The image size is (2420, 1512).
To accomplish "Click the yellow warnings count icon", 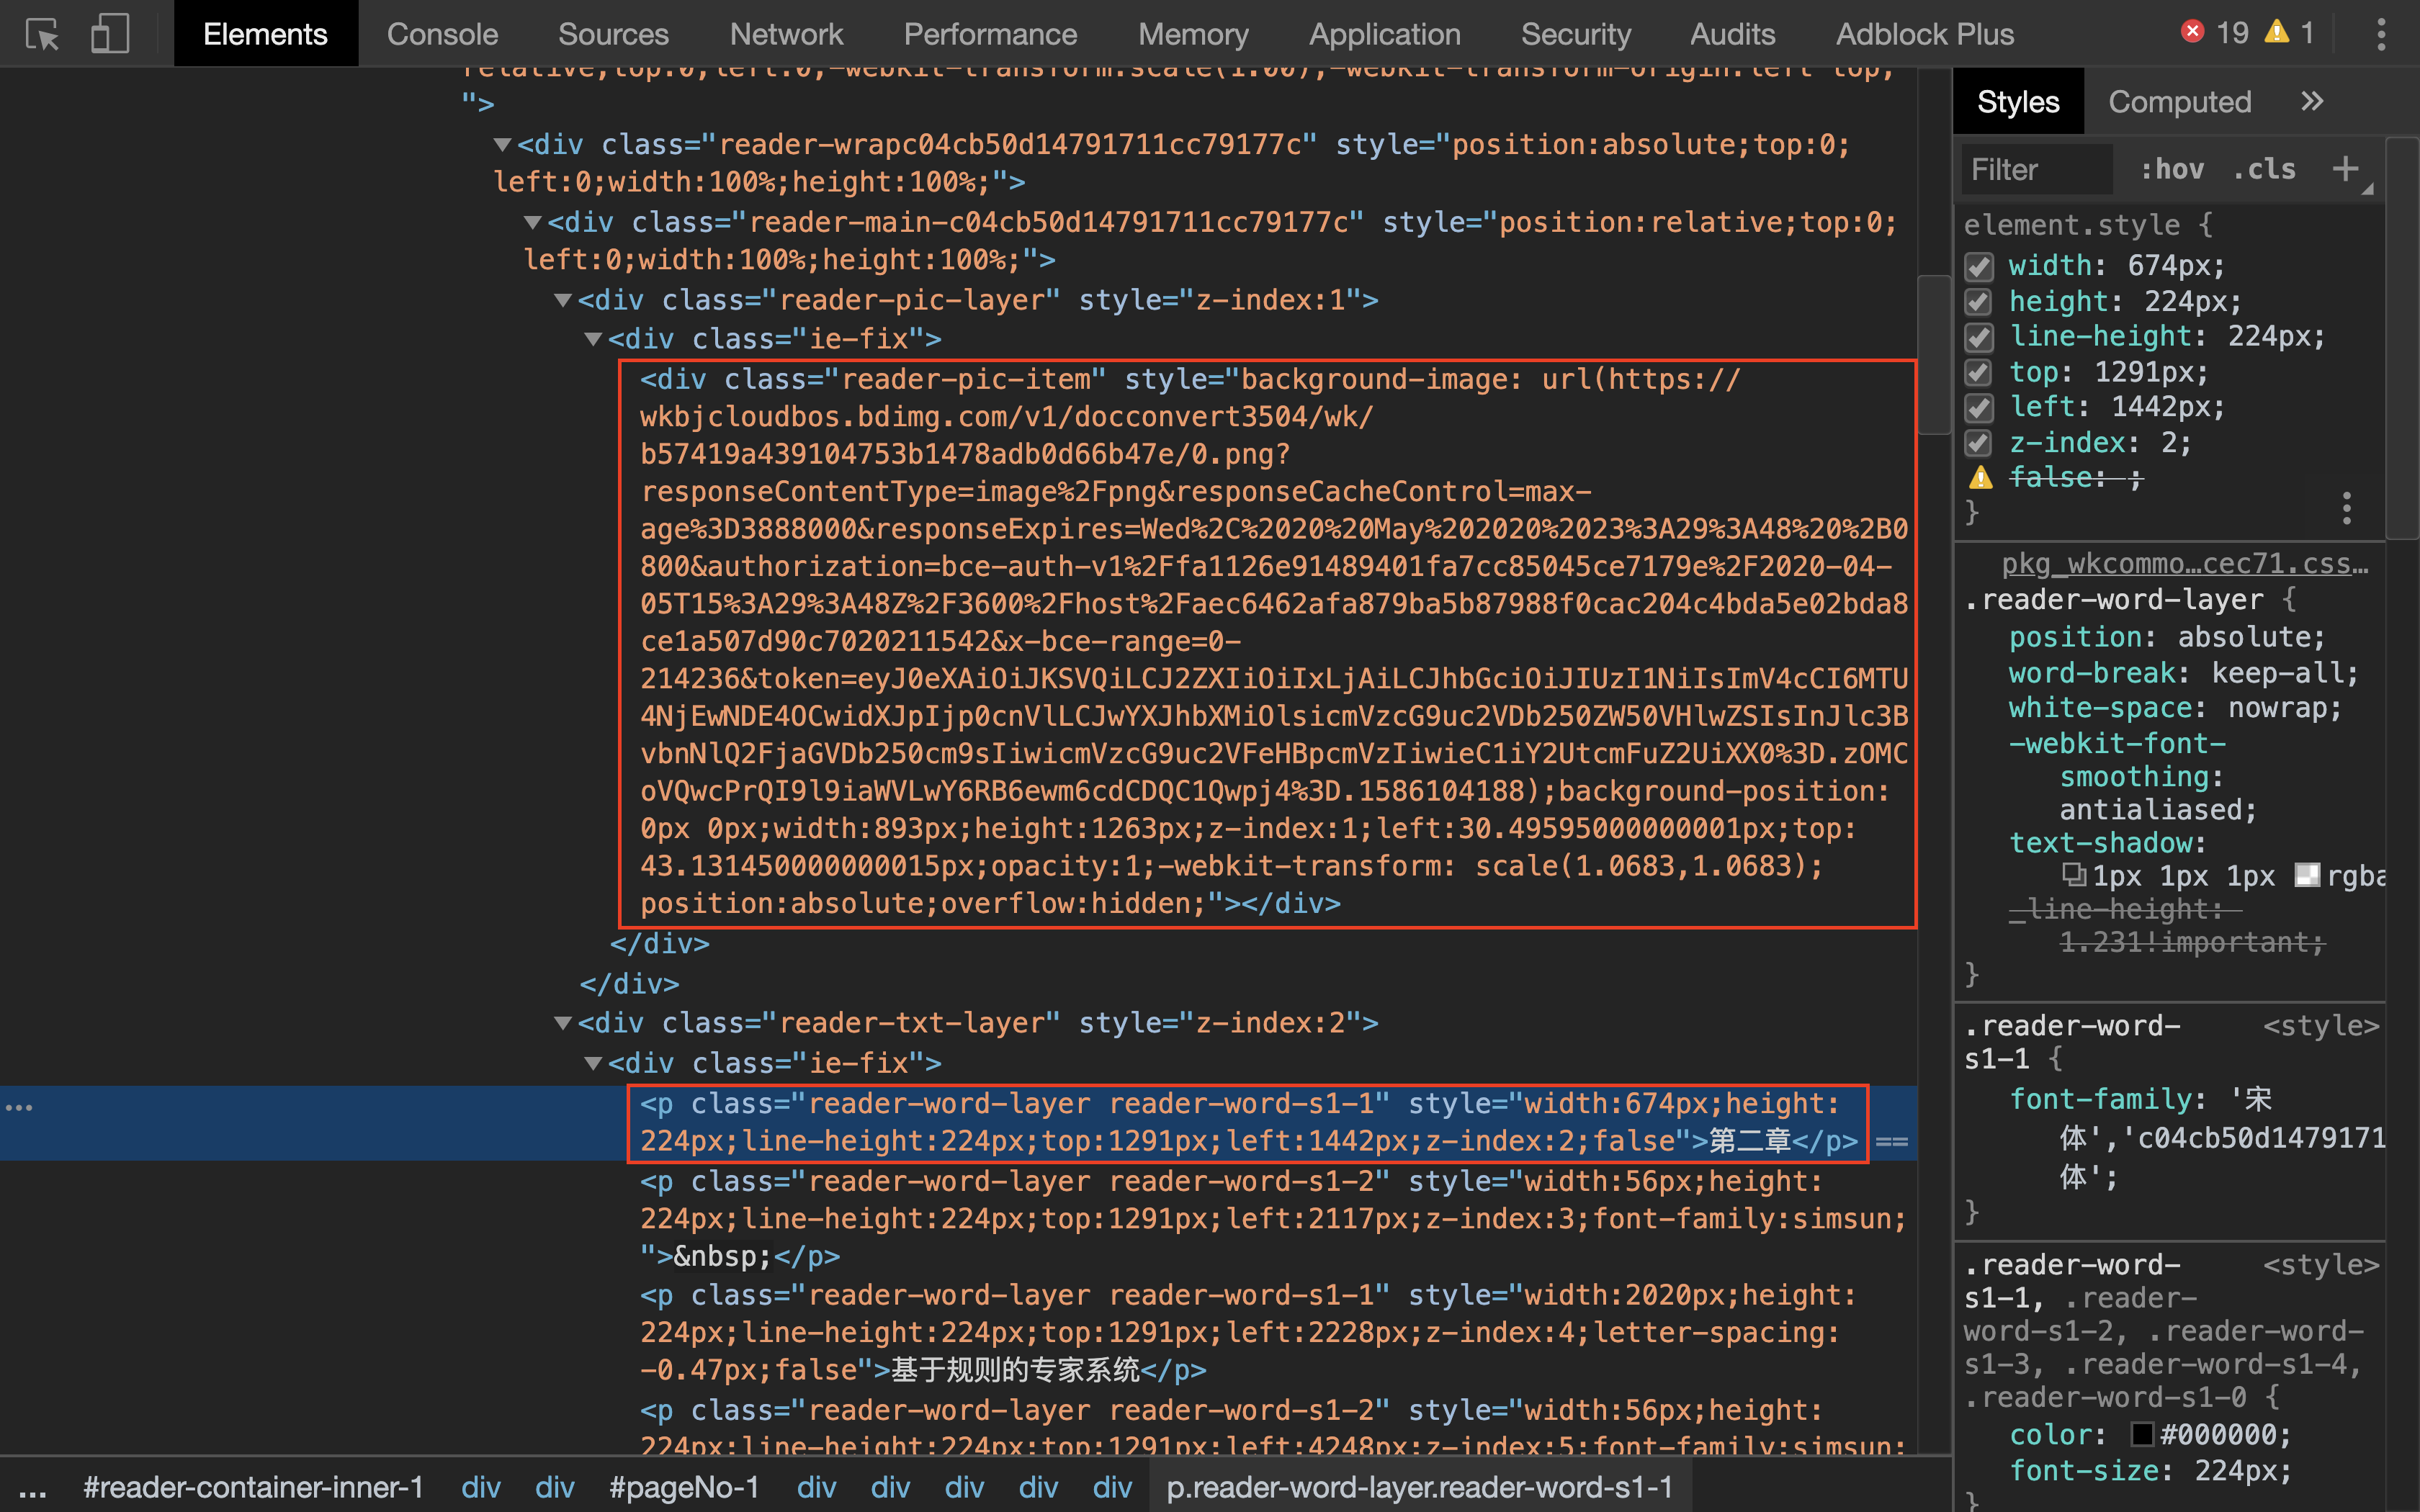I will [x=2277, y=32].
